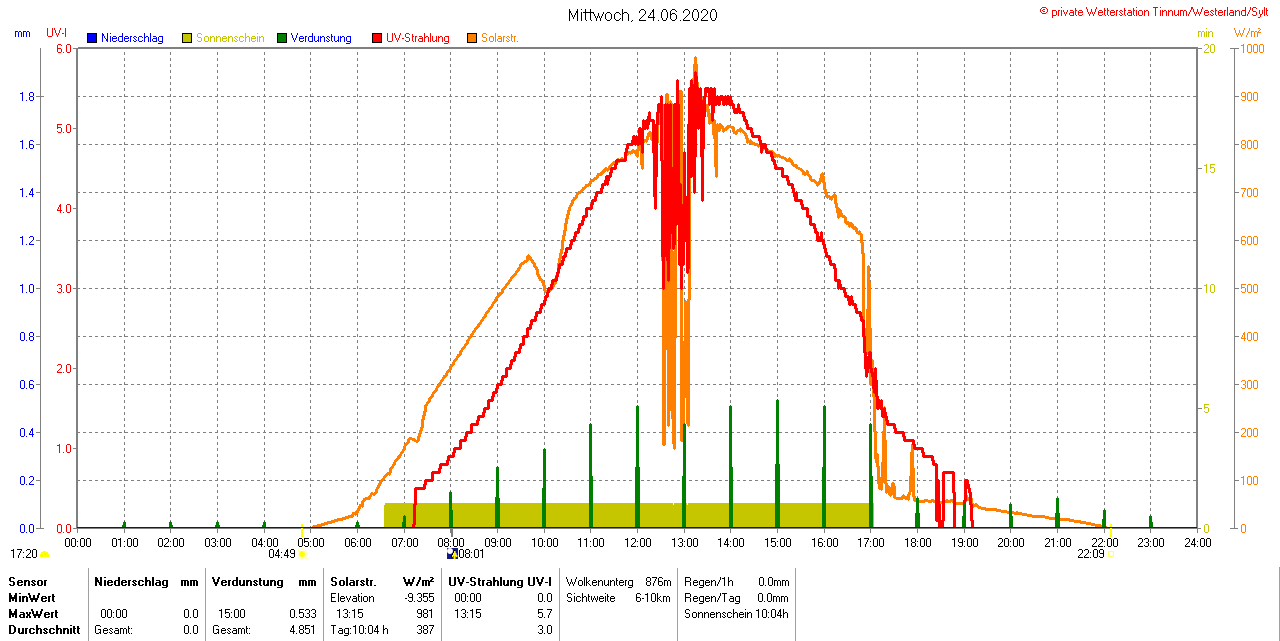Click the 22:09 sunset time text
Image resolution: width=1280 pixels, height=641 pixels.
coord(1091,554)
